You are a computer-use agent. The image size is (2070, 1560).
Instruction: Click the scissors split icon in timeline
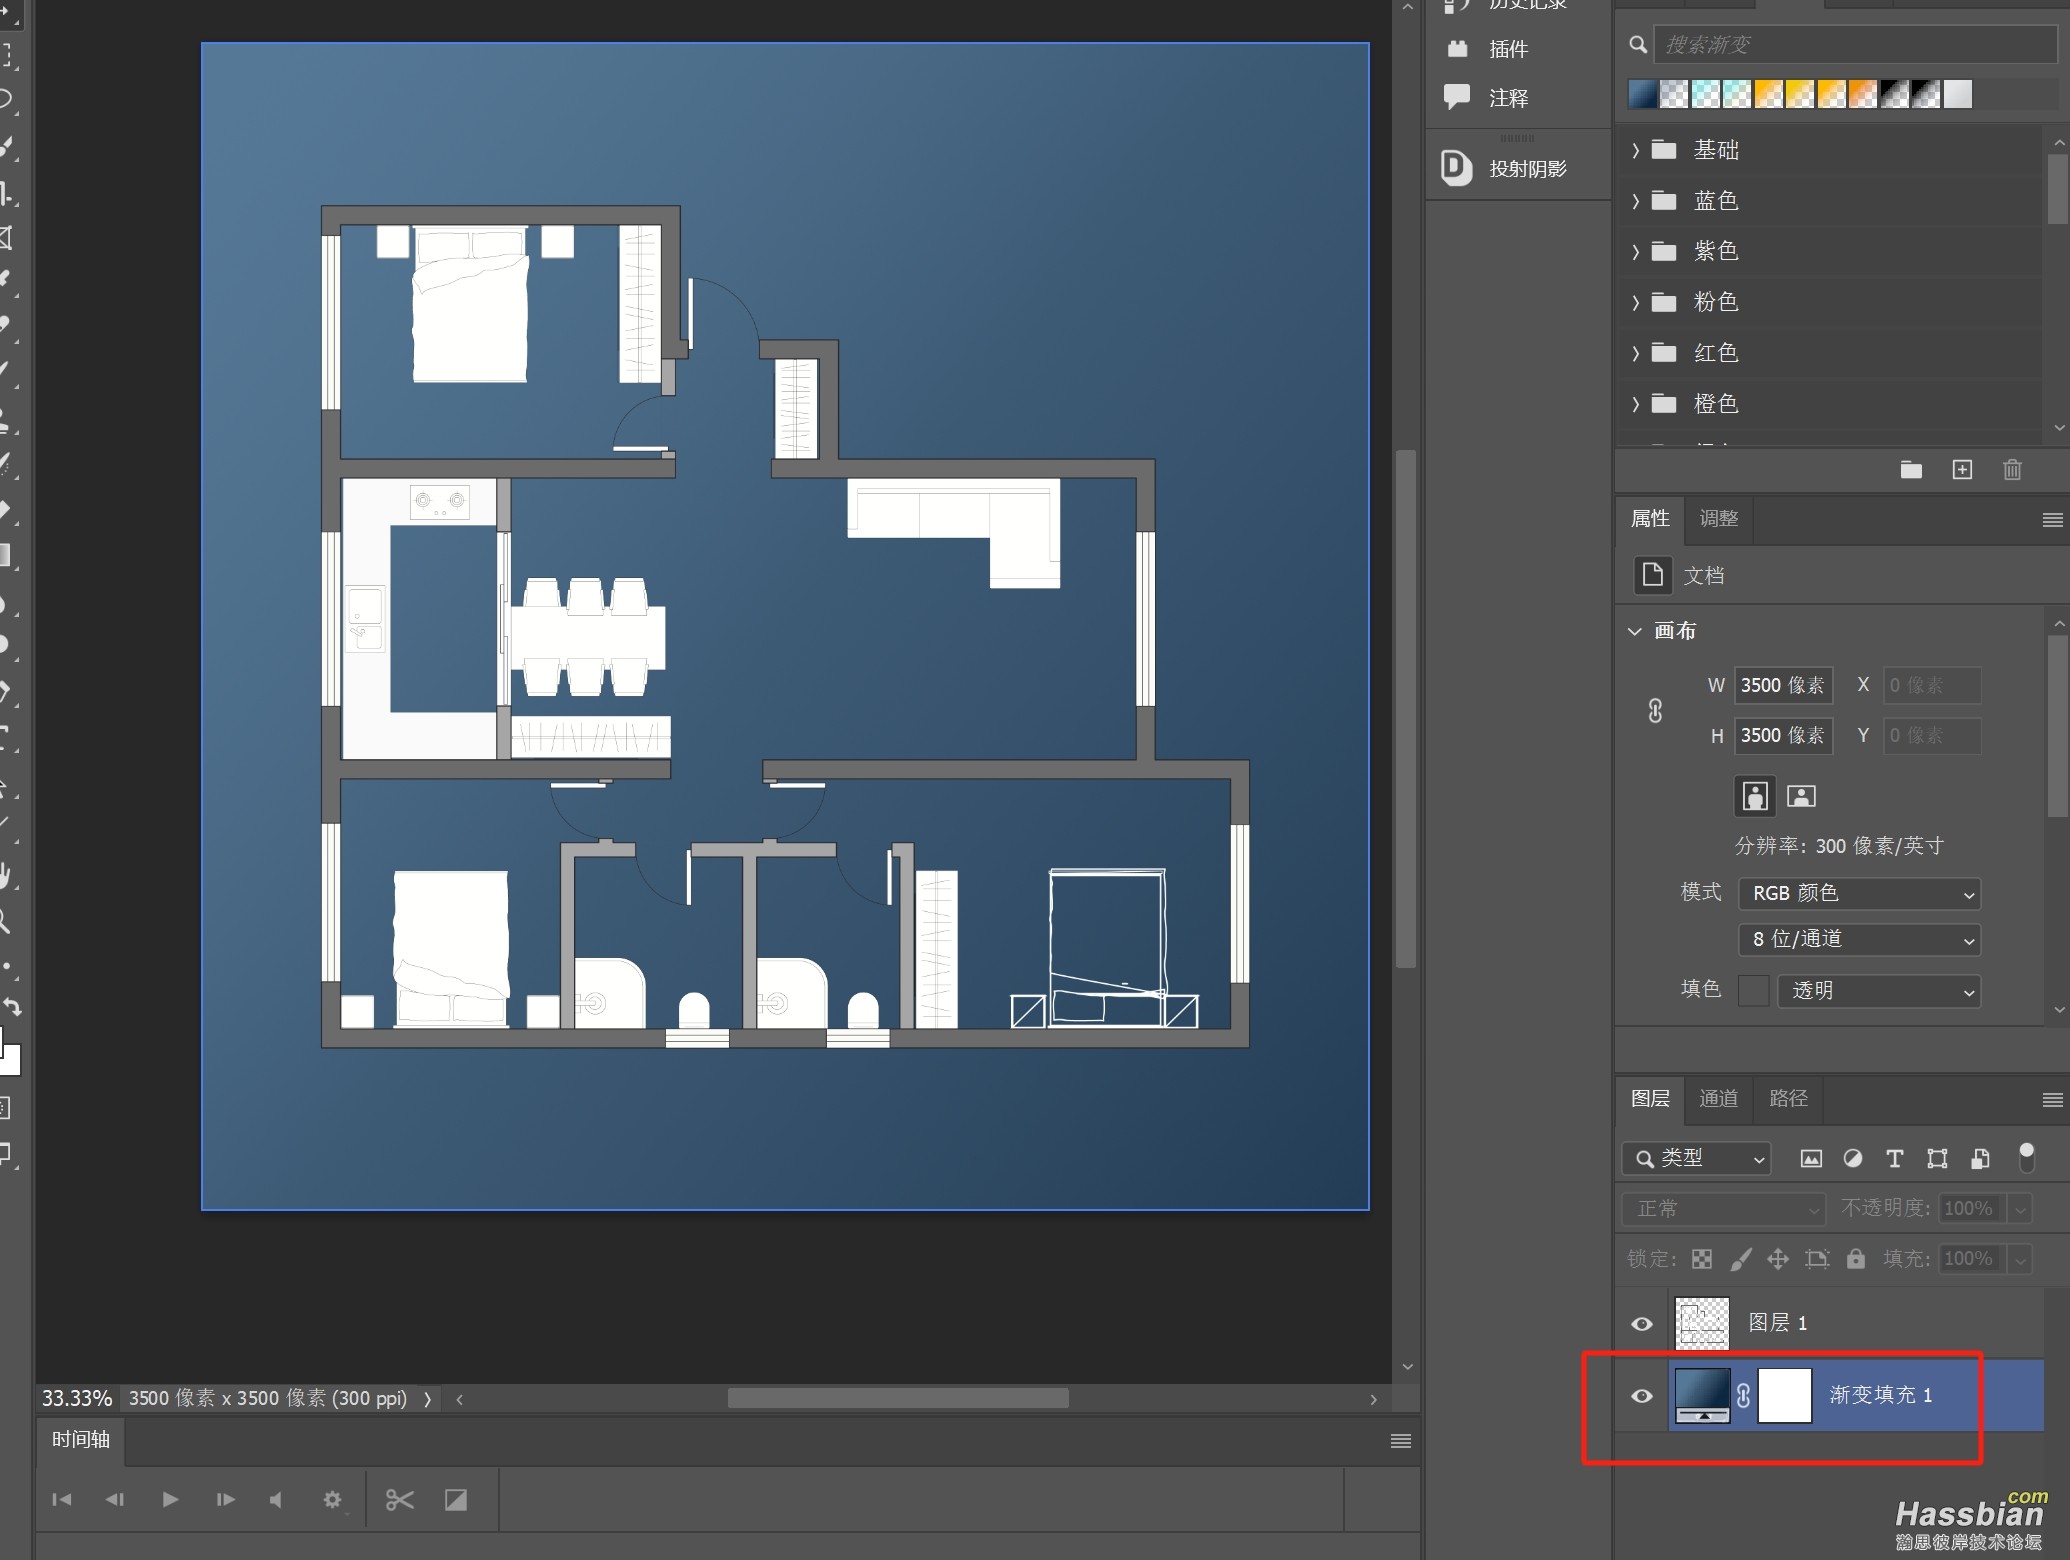[399, 1500]
